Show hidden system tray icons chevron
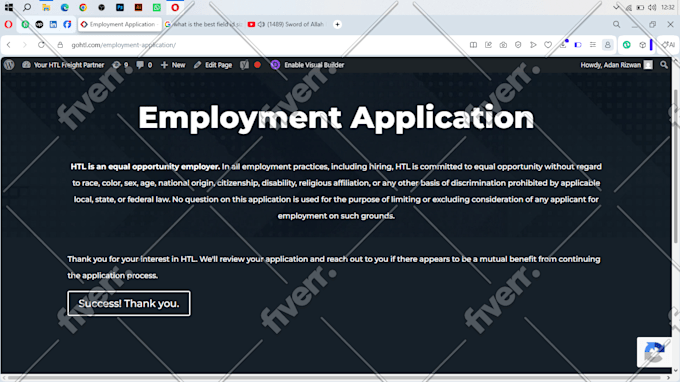680x382 pixels. click(x=616, y=7)
